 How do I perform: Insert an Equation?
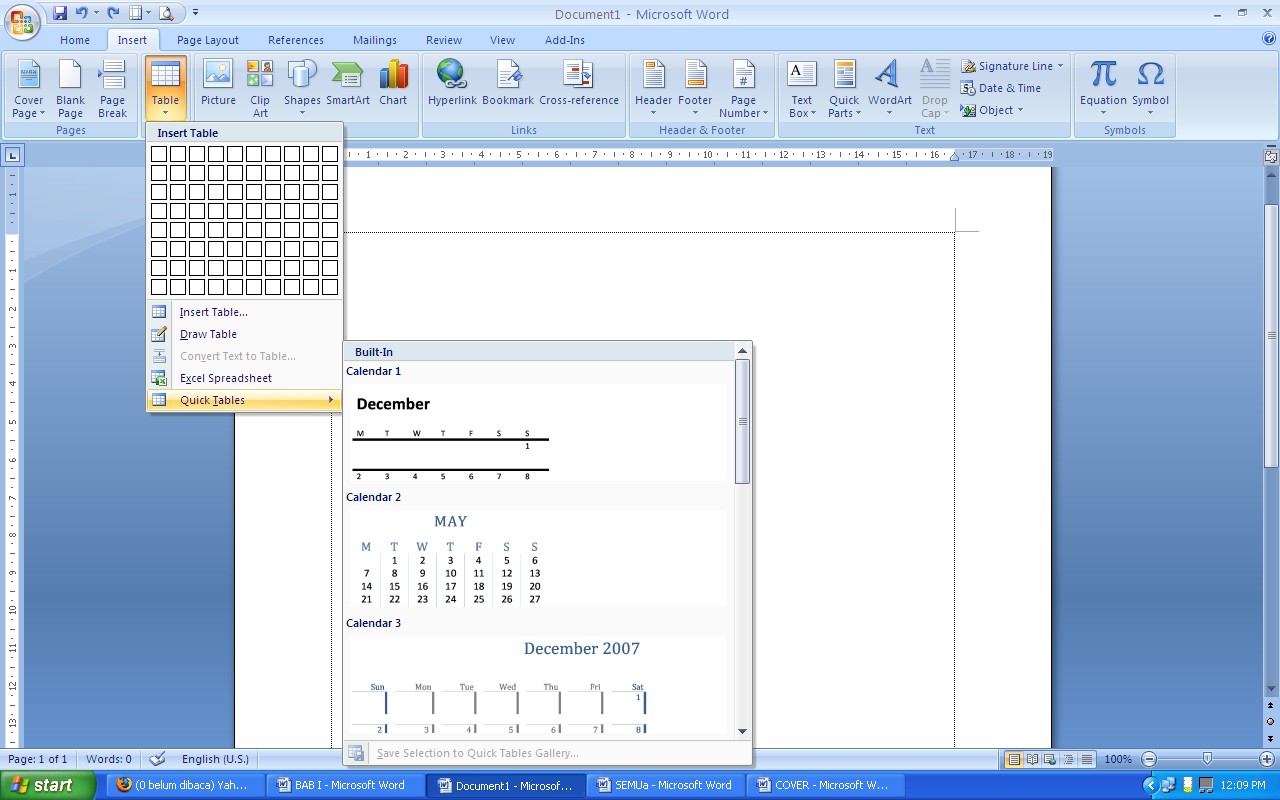[1103, 85]
